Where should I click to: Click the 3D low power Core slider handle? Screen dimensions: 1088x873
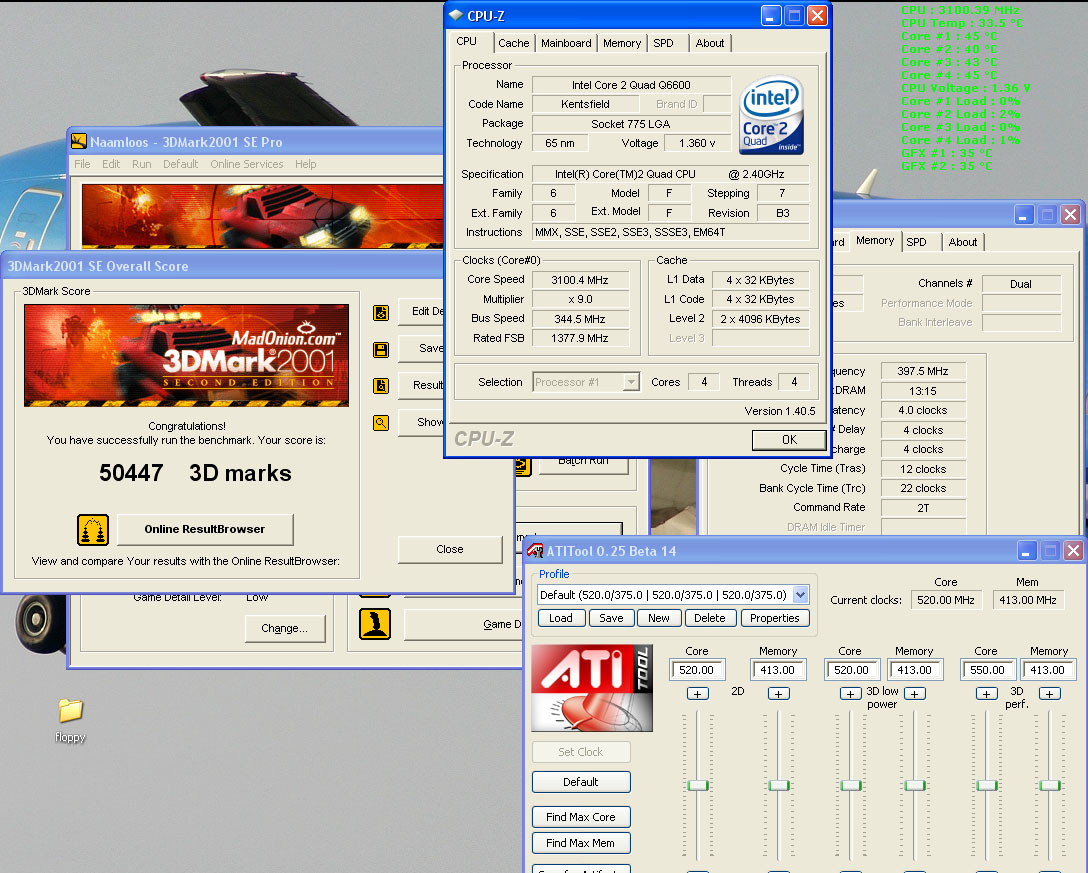[851, 786]
